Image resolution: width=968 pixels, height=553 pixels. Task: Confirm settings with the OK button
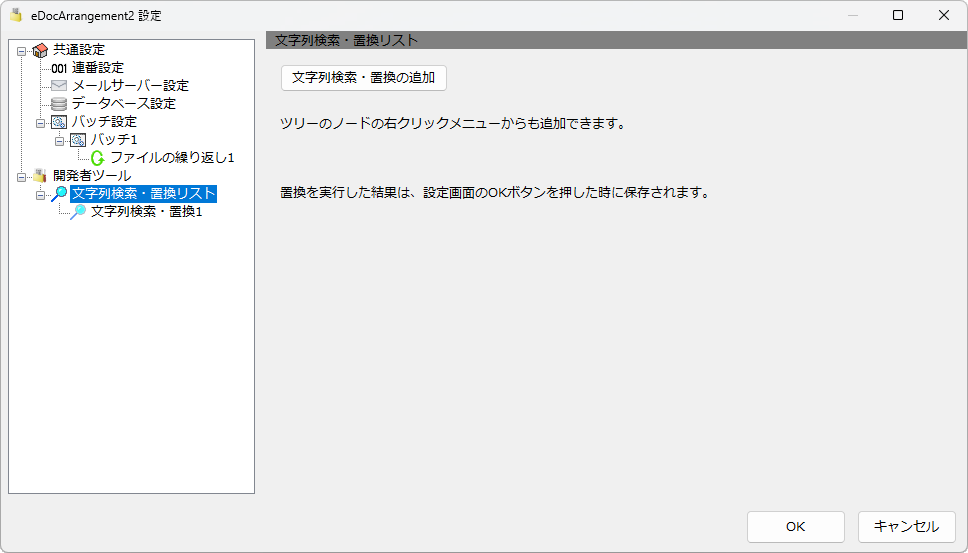coord(795,526)
